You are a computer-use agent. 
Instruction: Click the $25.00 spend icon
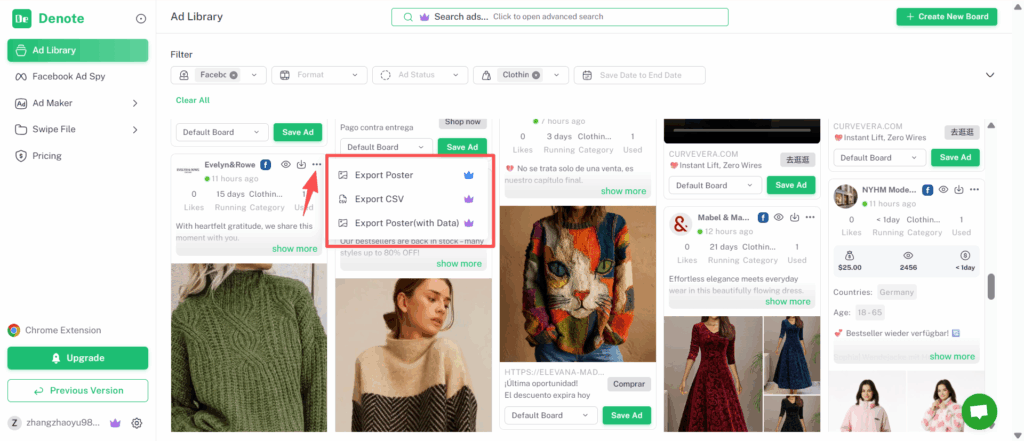point(850,255)
